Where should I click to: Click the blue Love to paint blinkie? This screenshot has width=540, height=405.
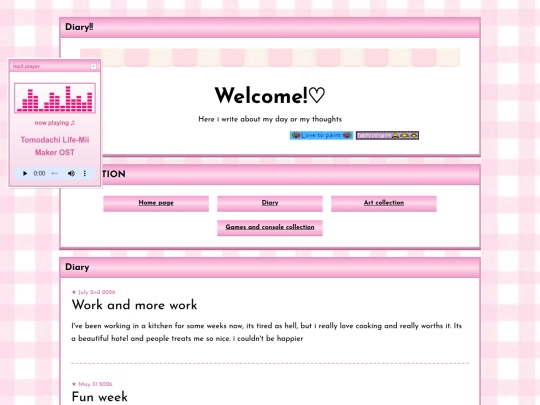(321, 135)
